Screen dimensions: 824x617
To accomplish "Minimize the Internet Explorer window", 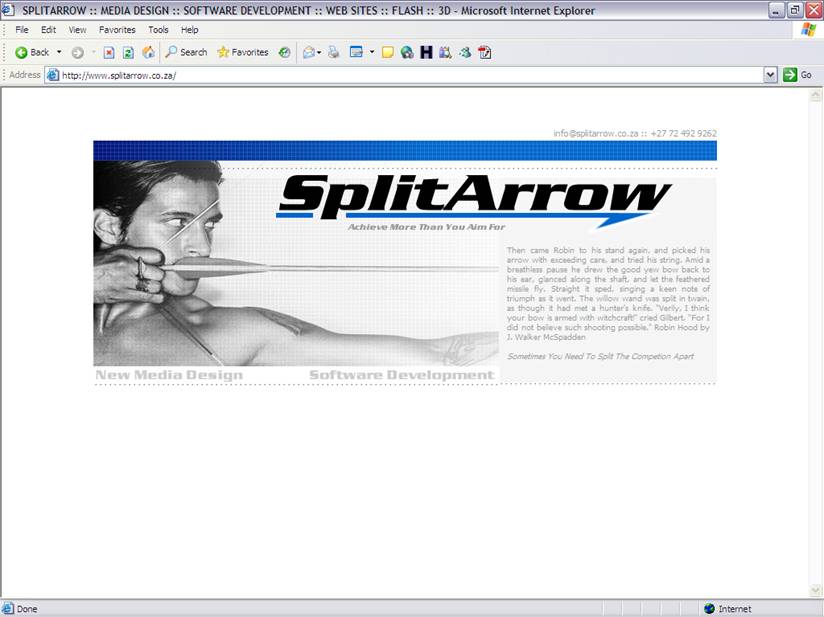I will [776, 10].
